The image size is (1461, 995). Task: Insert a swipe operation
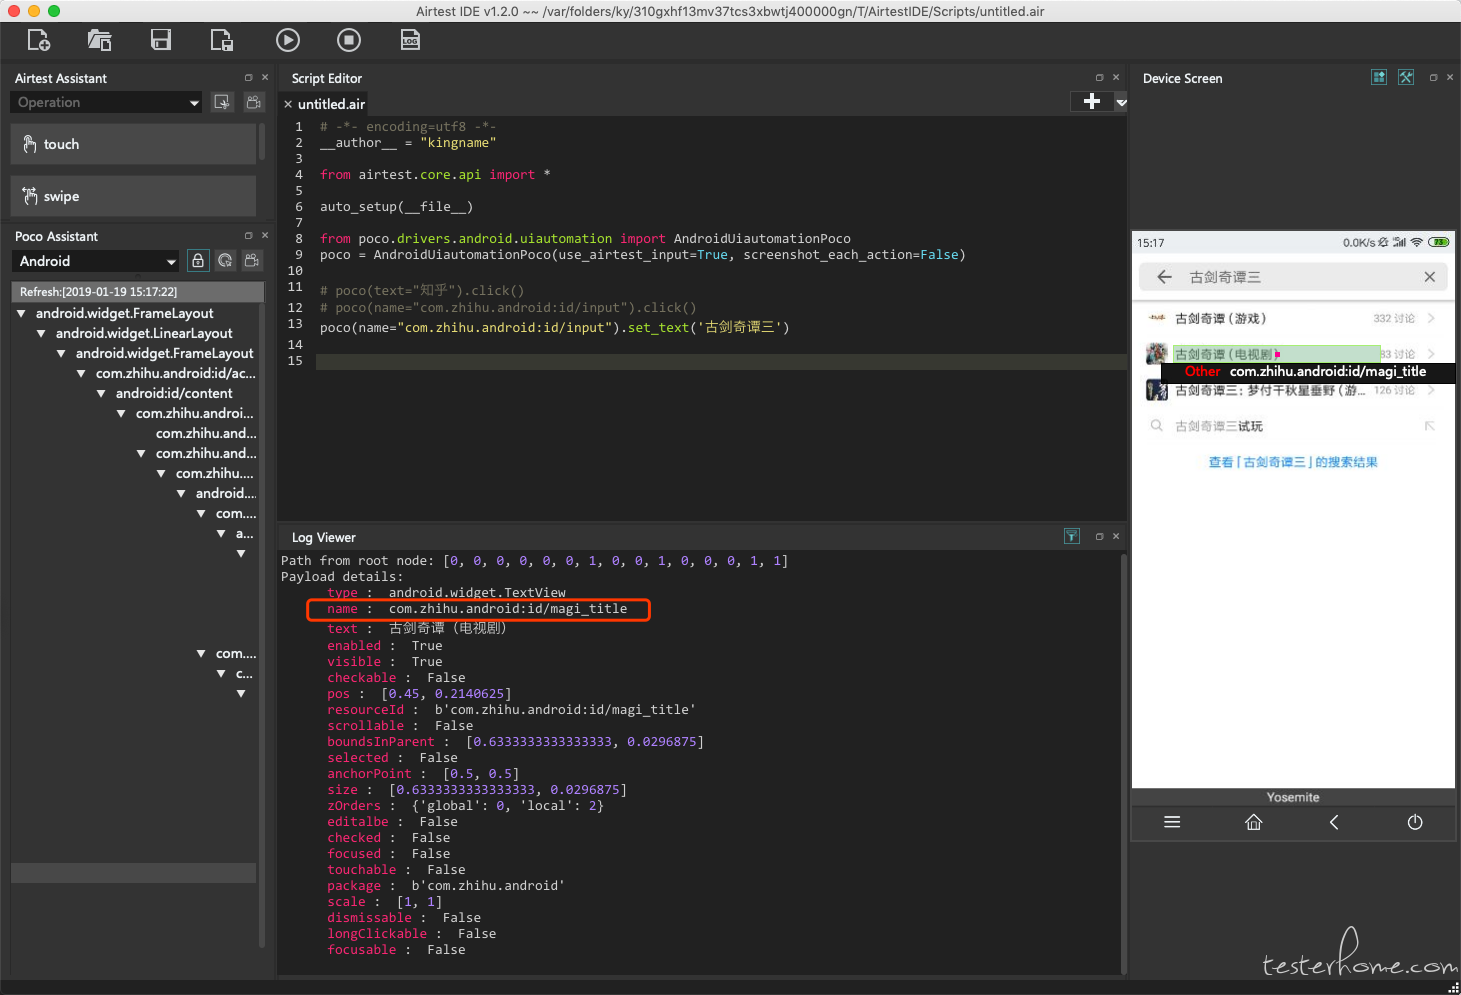(133, 196)
